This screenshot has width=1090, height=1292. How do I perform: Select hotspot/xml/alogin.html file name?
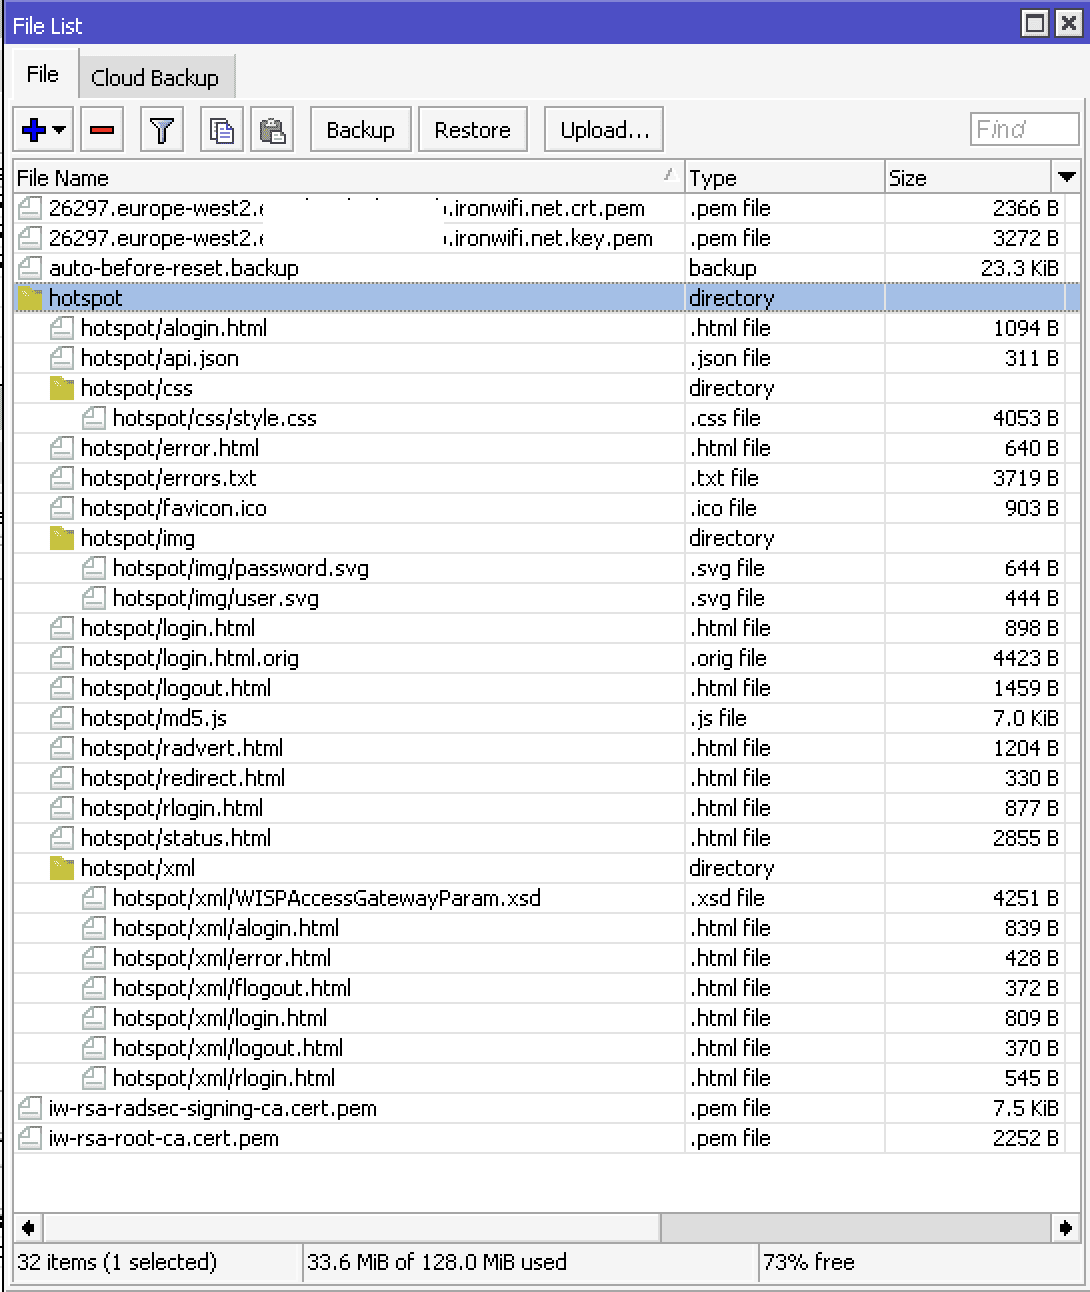coord(226,928)
